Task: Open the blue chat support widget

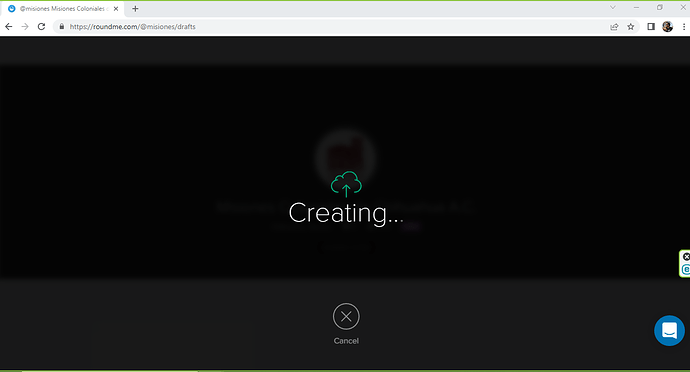Action: 669,330
